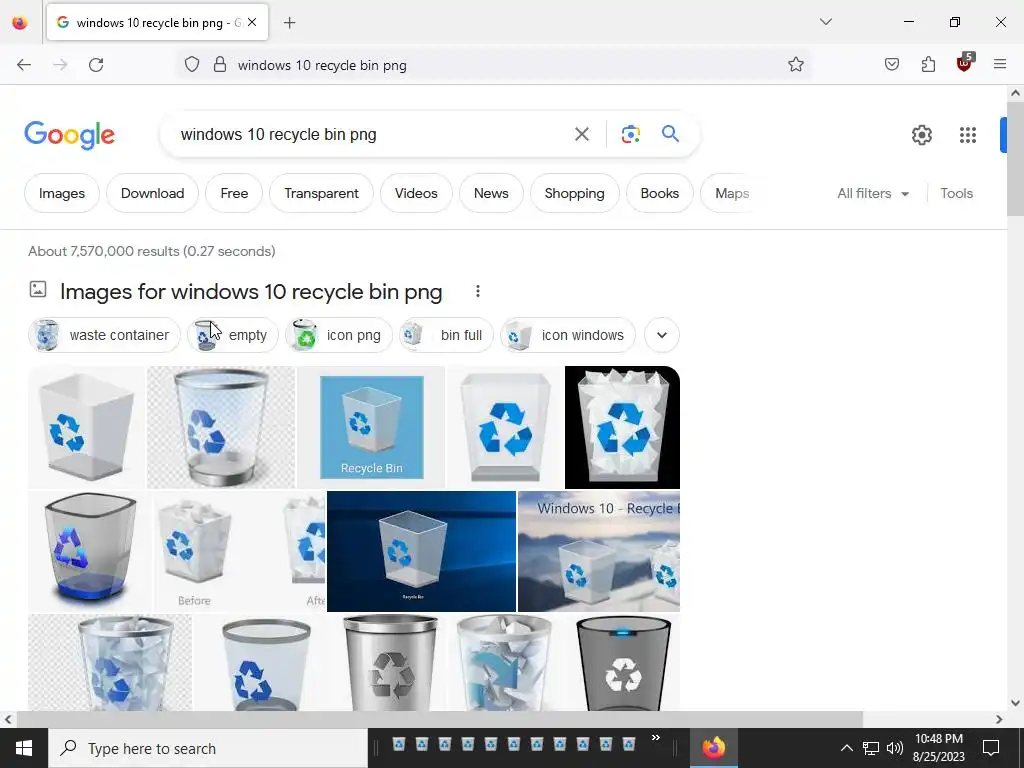Open the three-dot menu beside Images heading

[478, 291]
